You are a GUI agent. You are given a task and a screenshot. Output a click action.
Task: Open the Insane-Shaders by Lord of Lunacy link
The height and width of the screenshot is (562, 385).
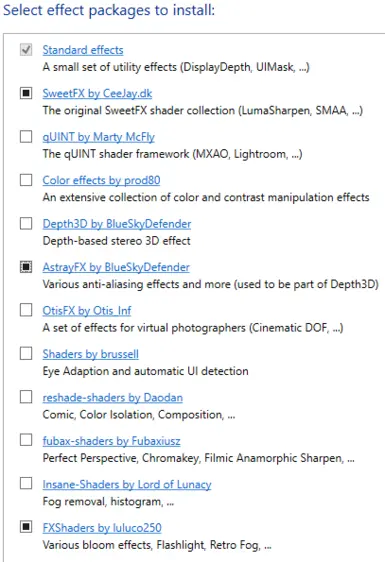(x=127, y=485)
